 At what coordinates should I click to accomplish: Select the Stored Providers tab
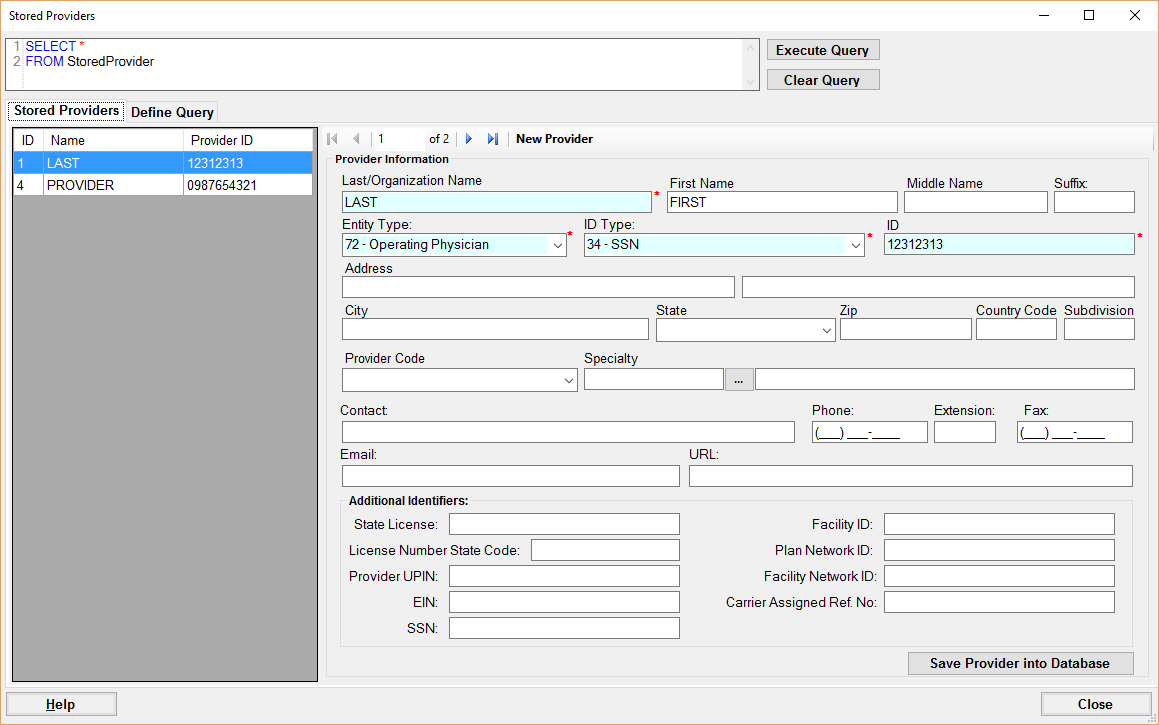tap(67, 111)
